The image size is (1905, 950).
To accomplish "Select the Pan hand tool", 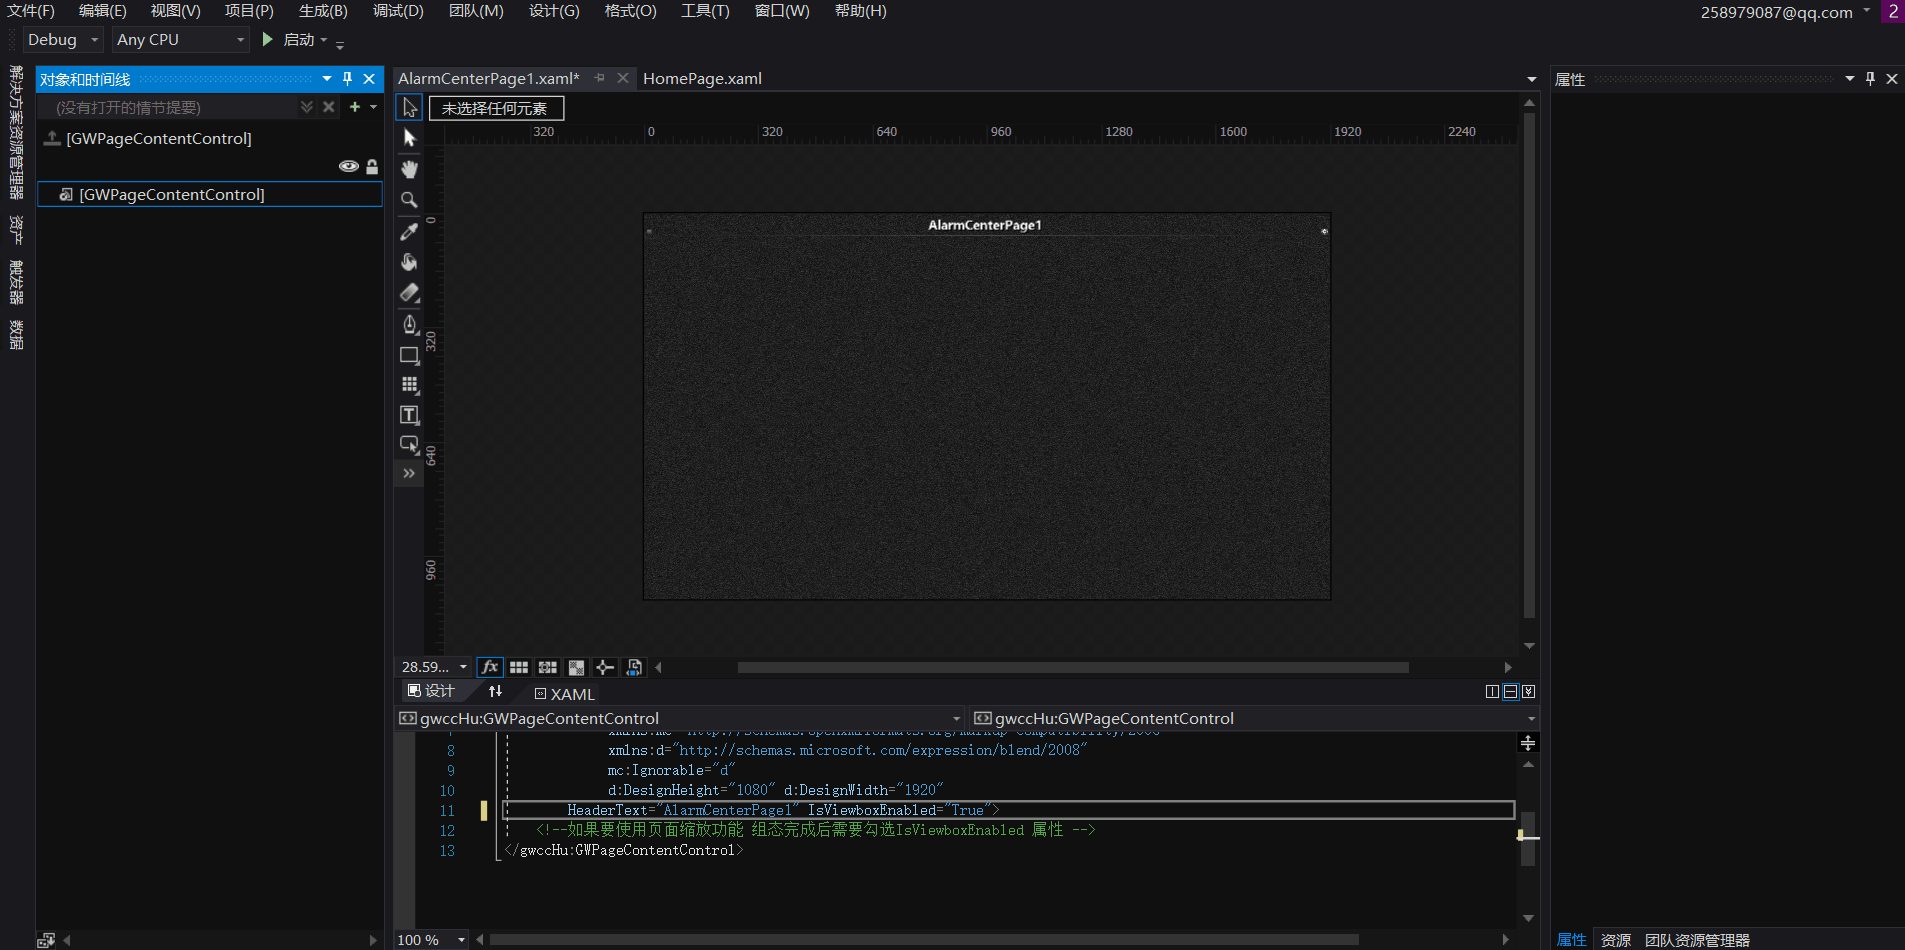I will pyautogui.click(x=409, y=169).
